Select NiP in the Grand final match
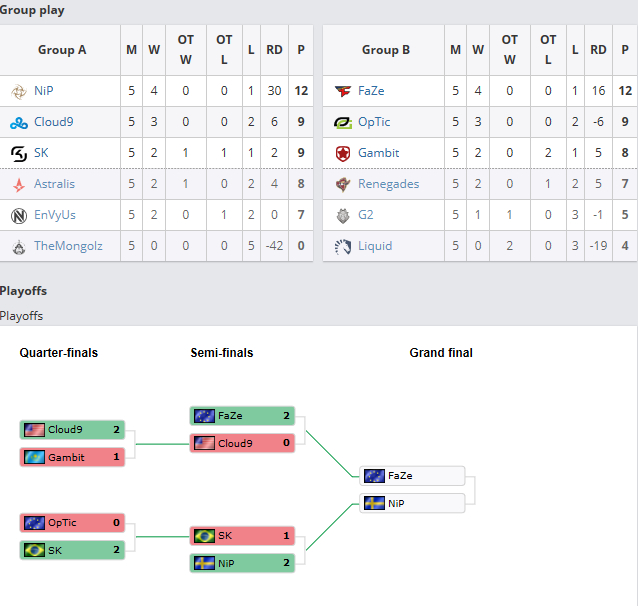 413,503
